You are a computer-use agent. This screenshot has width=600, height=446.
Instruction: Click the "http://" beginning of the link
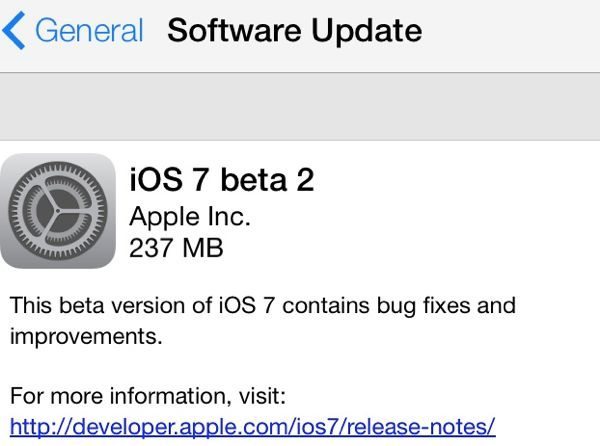point(39,427)
